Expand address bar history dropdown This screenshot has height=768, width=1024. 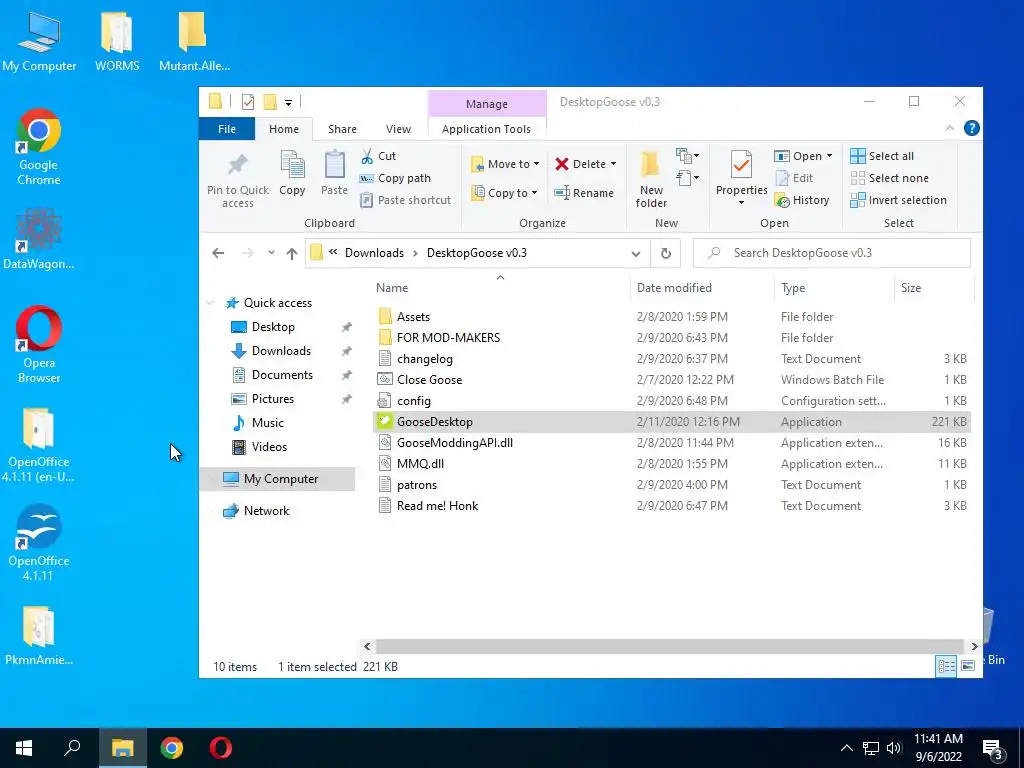[635, 253]
